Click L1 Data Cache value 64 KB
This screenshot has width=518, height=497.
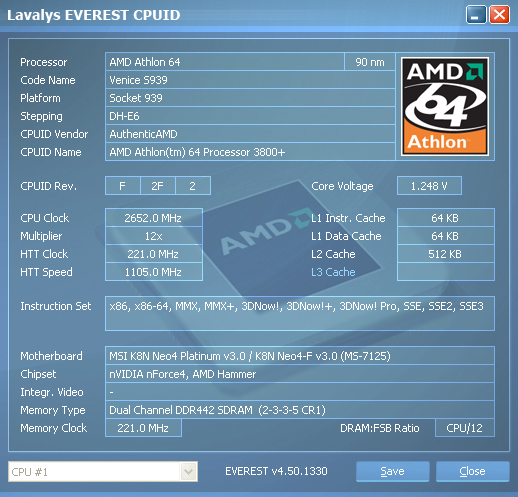click(x=446, y=236)
